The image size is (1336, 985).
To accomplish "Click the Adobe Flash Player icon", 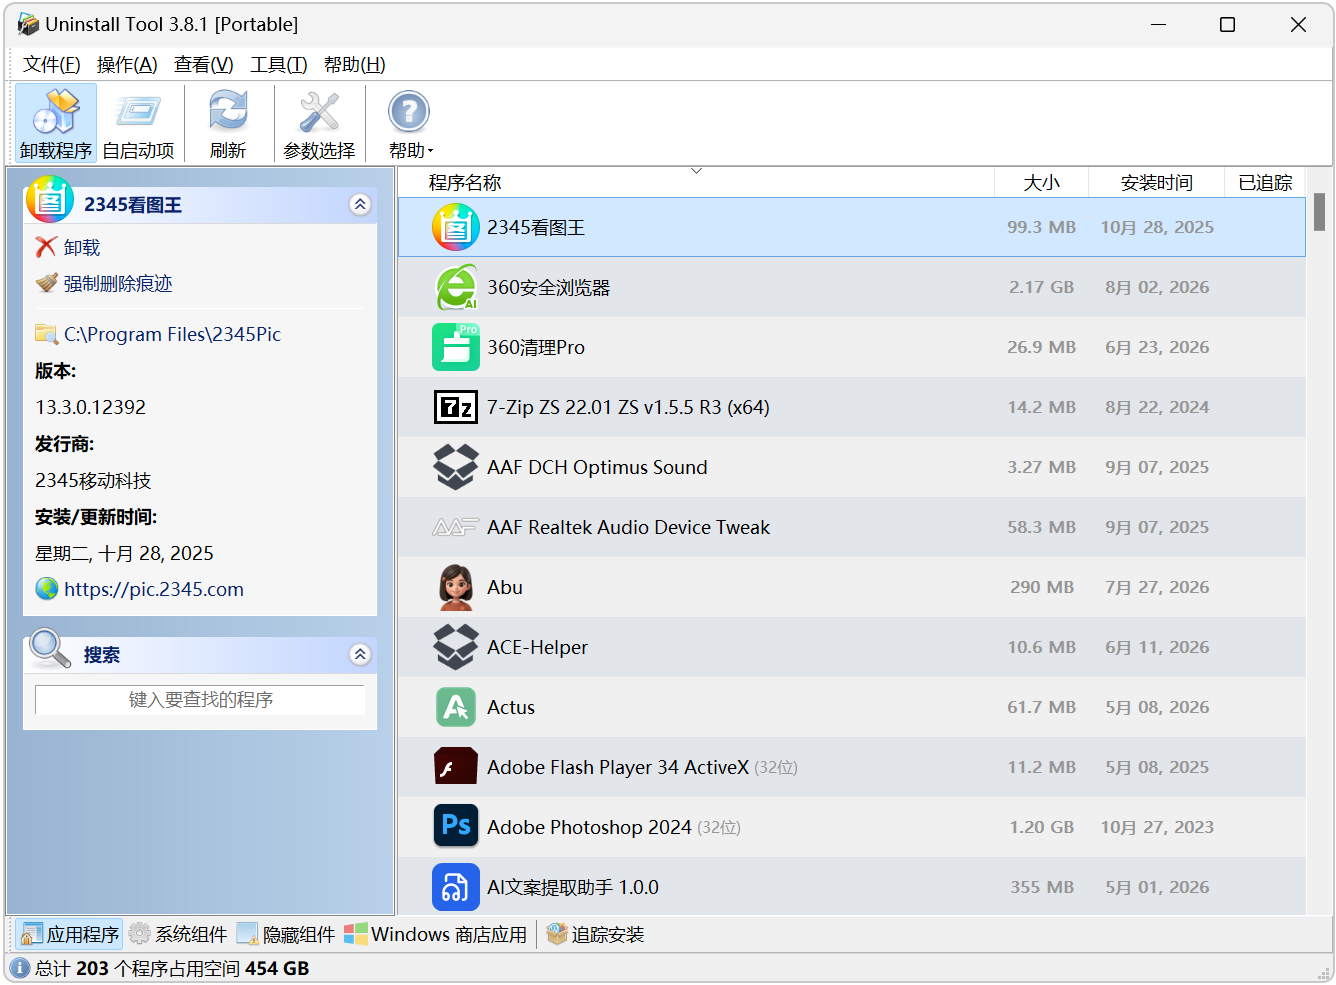I will [x=455, y=767].
